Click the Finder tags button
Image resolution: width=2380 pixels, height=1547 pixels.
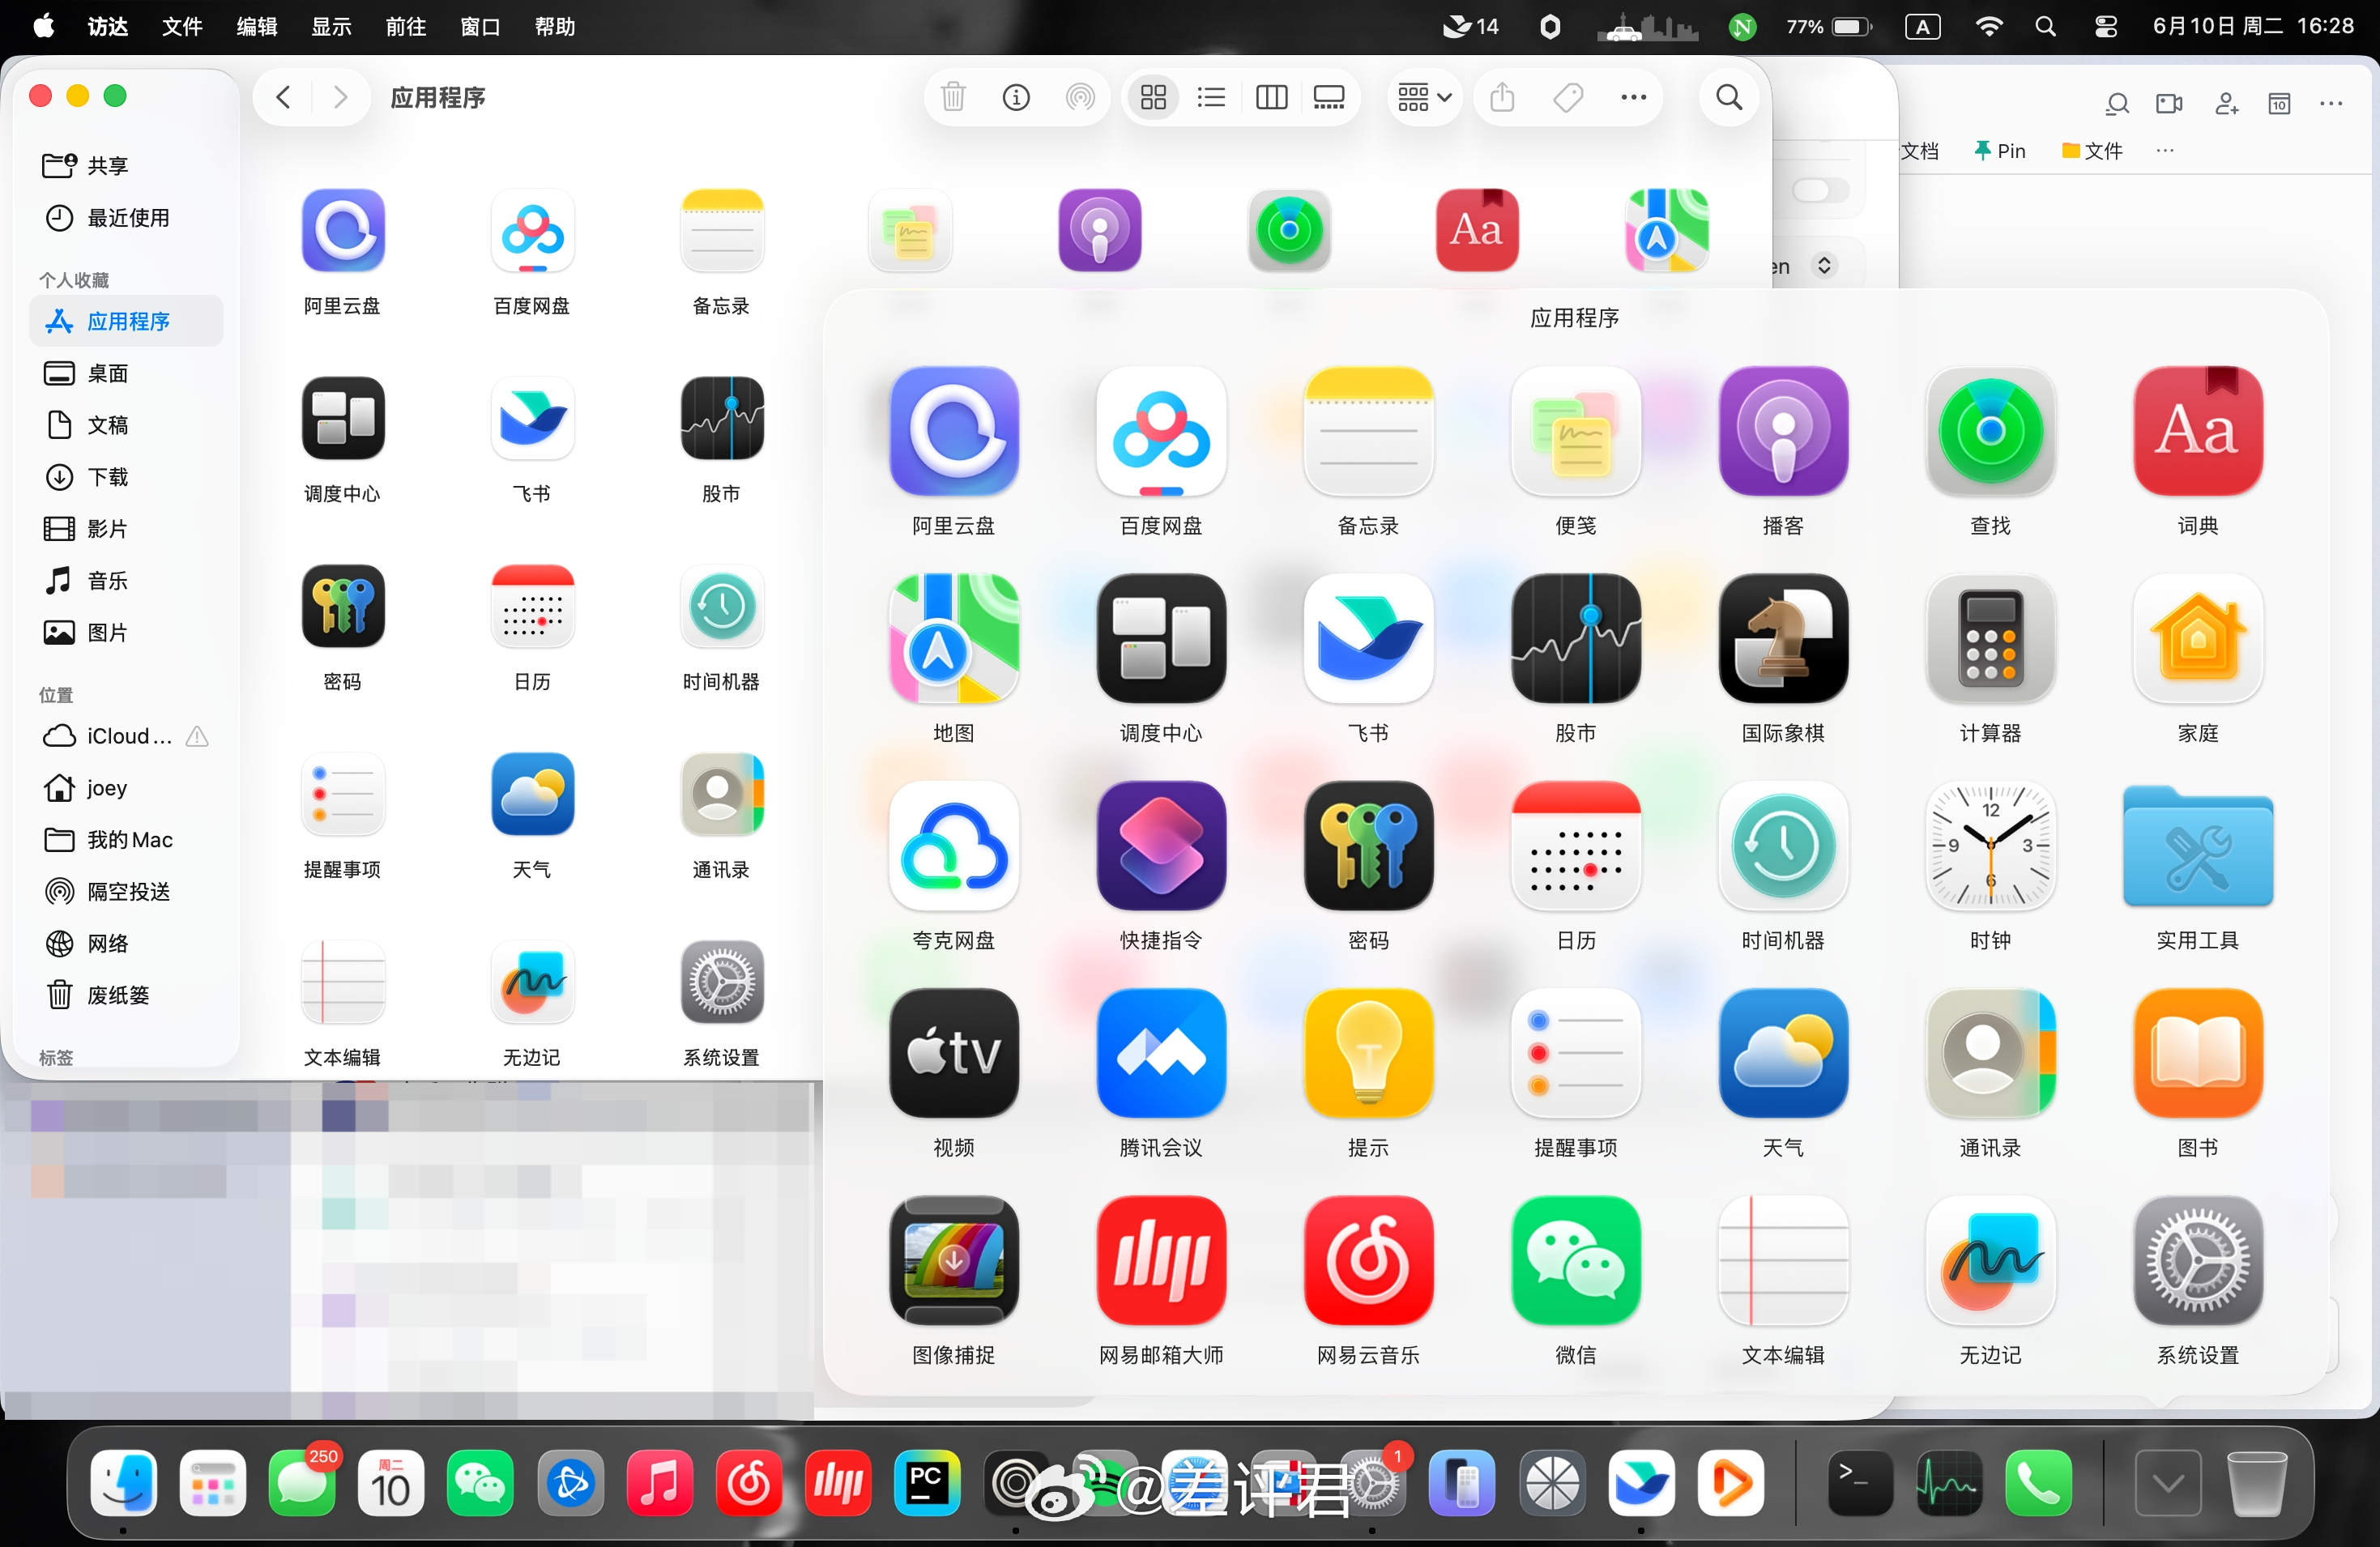coord(1567,97)
